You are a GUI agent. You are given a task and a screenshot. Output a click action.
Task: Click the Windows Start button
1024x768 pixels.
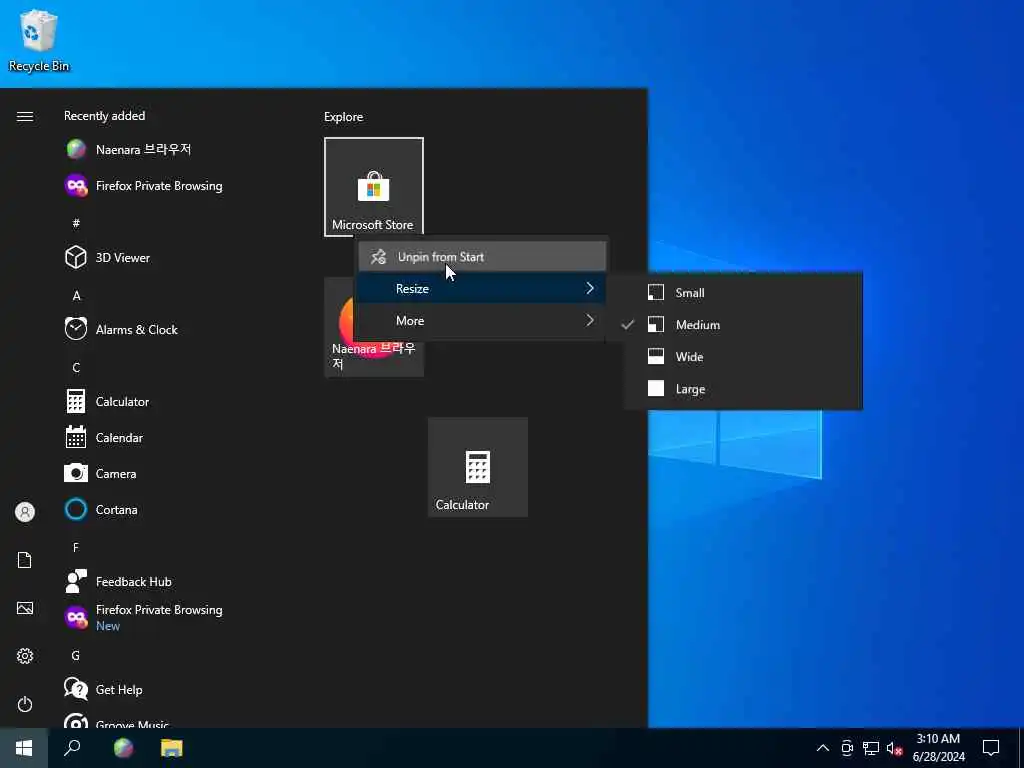[24, 748]
